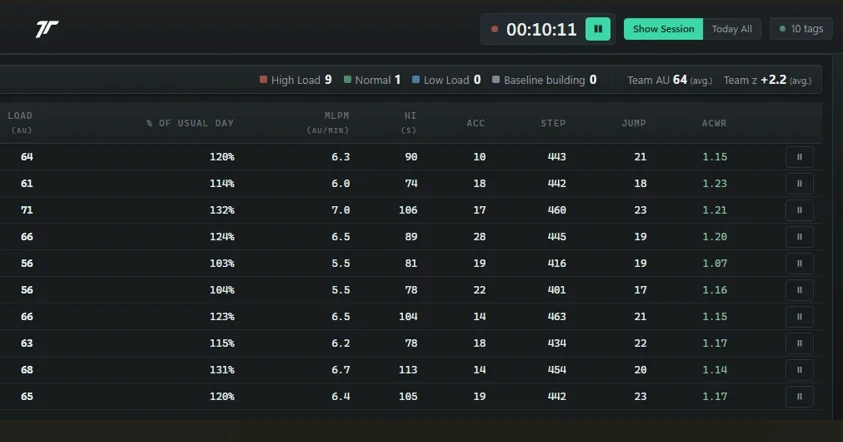Click the ACWR value 1.07

pos(715,263)
